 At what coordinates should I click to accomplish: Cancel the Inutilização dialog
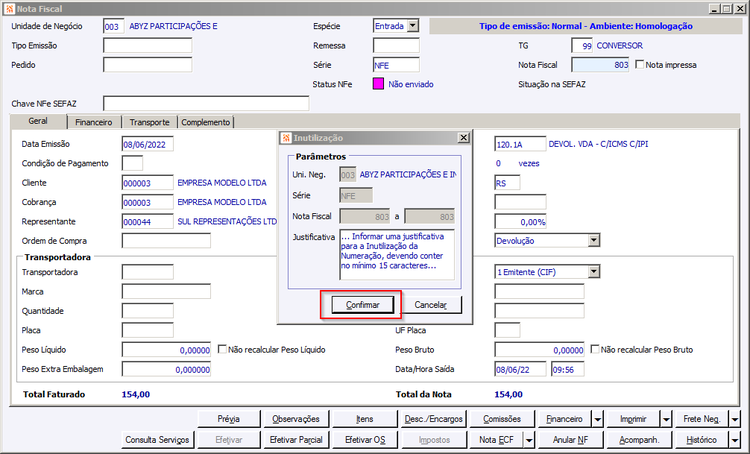pos(430,305)
